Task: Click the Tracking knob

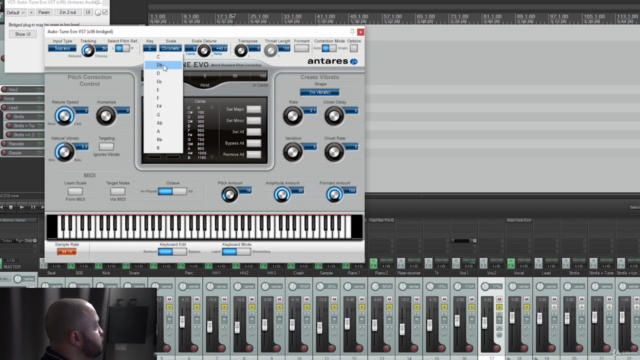Action: click(87, 50)
